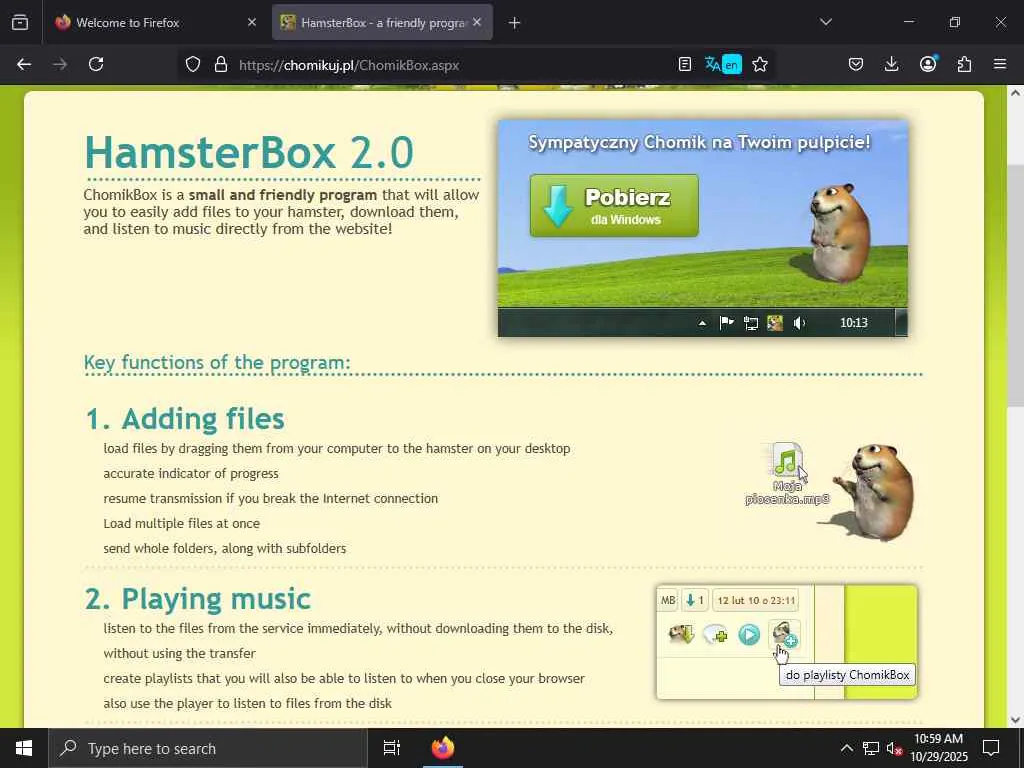Click the blue play button icon

click(749, 634)
